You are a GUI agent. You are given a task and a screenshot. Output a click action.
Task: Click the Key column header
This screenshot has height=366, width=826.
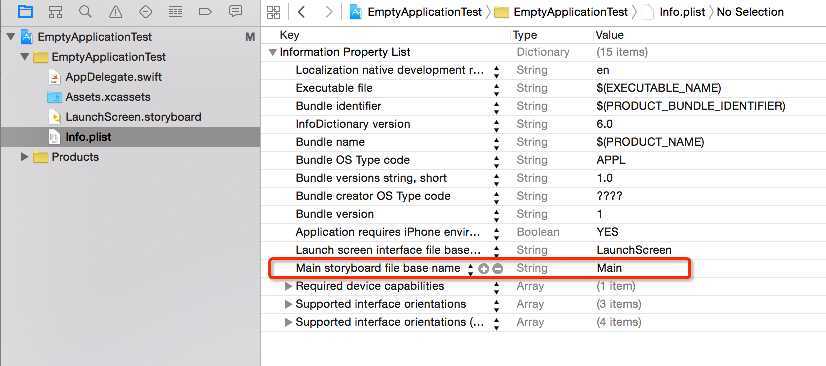[x=290, y=35]
